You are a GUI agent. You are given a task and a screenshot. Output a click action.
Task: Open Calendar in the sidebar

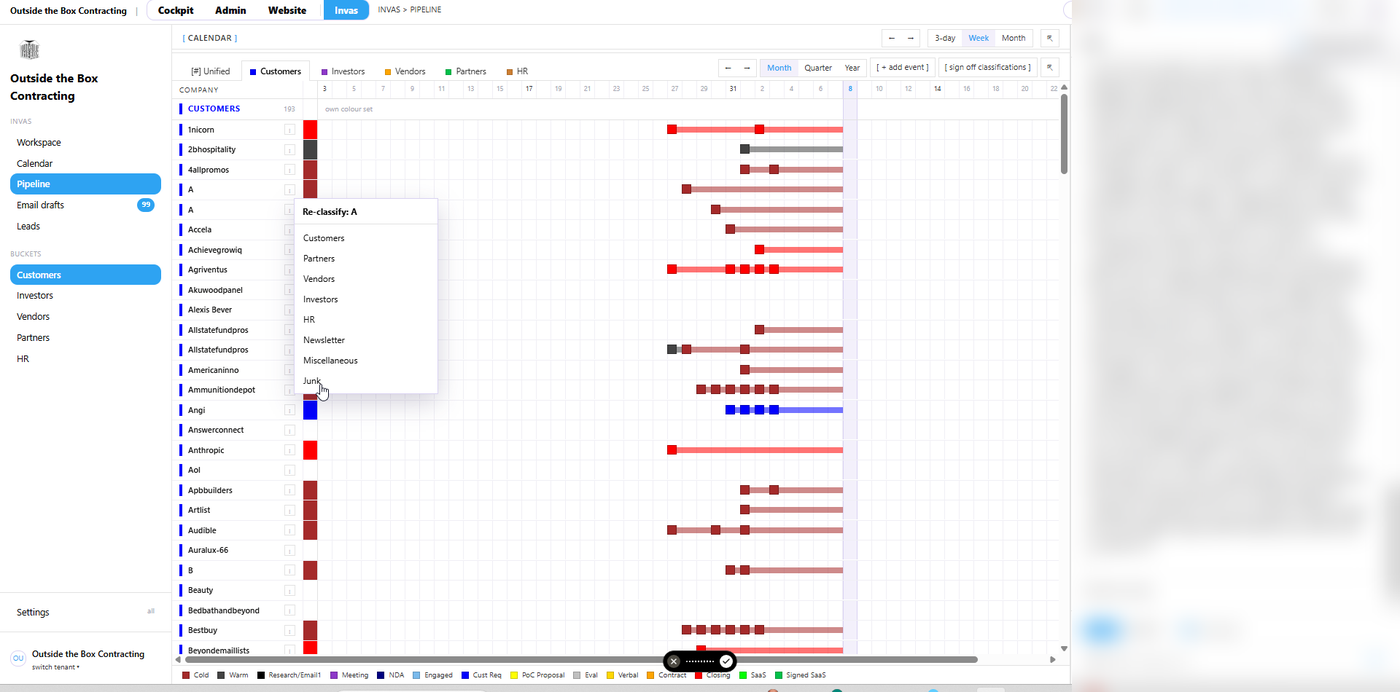[85, 163]
